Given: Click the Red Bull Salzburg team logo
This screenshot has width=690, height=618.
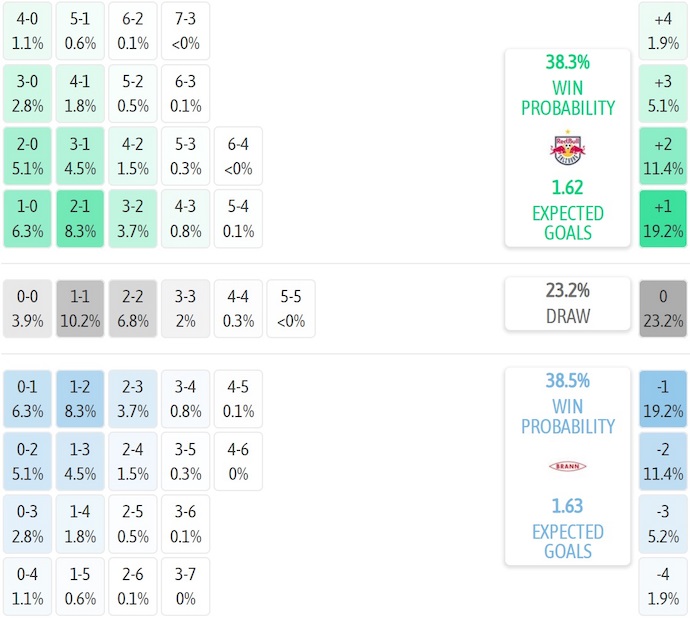Looking at the screenshot, I should point(567,149).
